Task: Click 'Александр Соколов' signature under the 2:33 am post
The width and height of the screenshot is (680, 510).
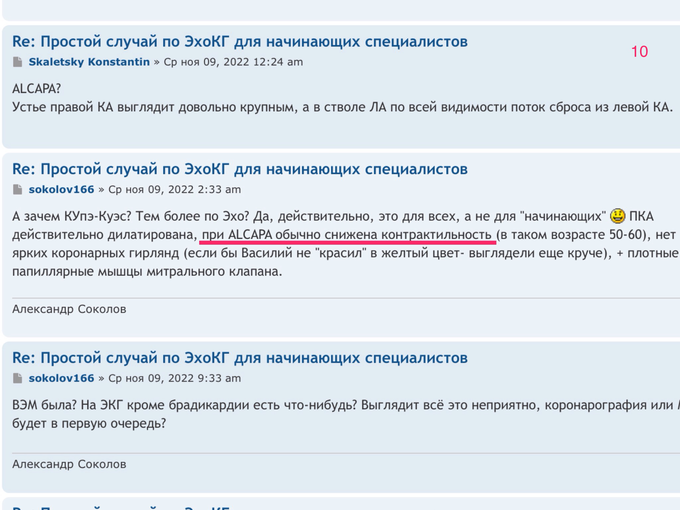Action: click(69, 309)
